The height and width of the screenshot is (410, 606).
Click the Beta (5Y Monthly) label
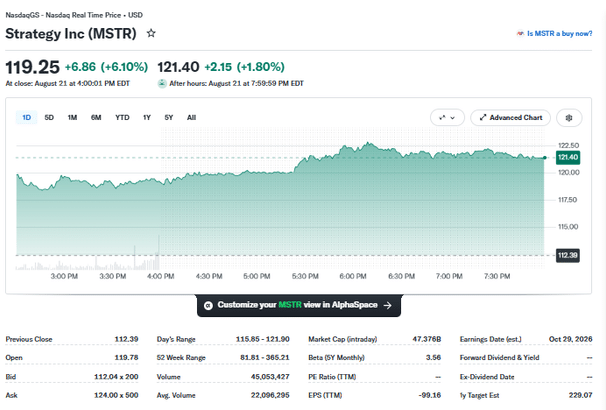tap(337, 358)
